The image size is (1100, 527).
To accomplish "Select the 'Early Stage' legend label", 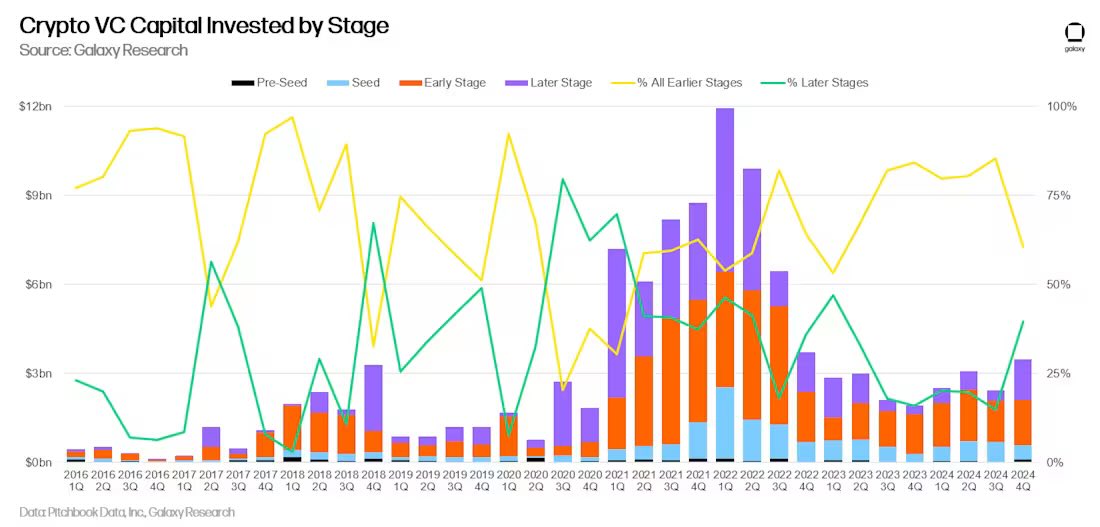I will pos(455,83).
